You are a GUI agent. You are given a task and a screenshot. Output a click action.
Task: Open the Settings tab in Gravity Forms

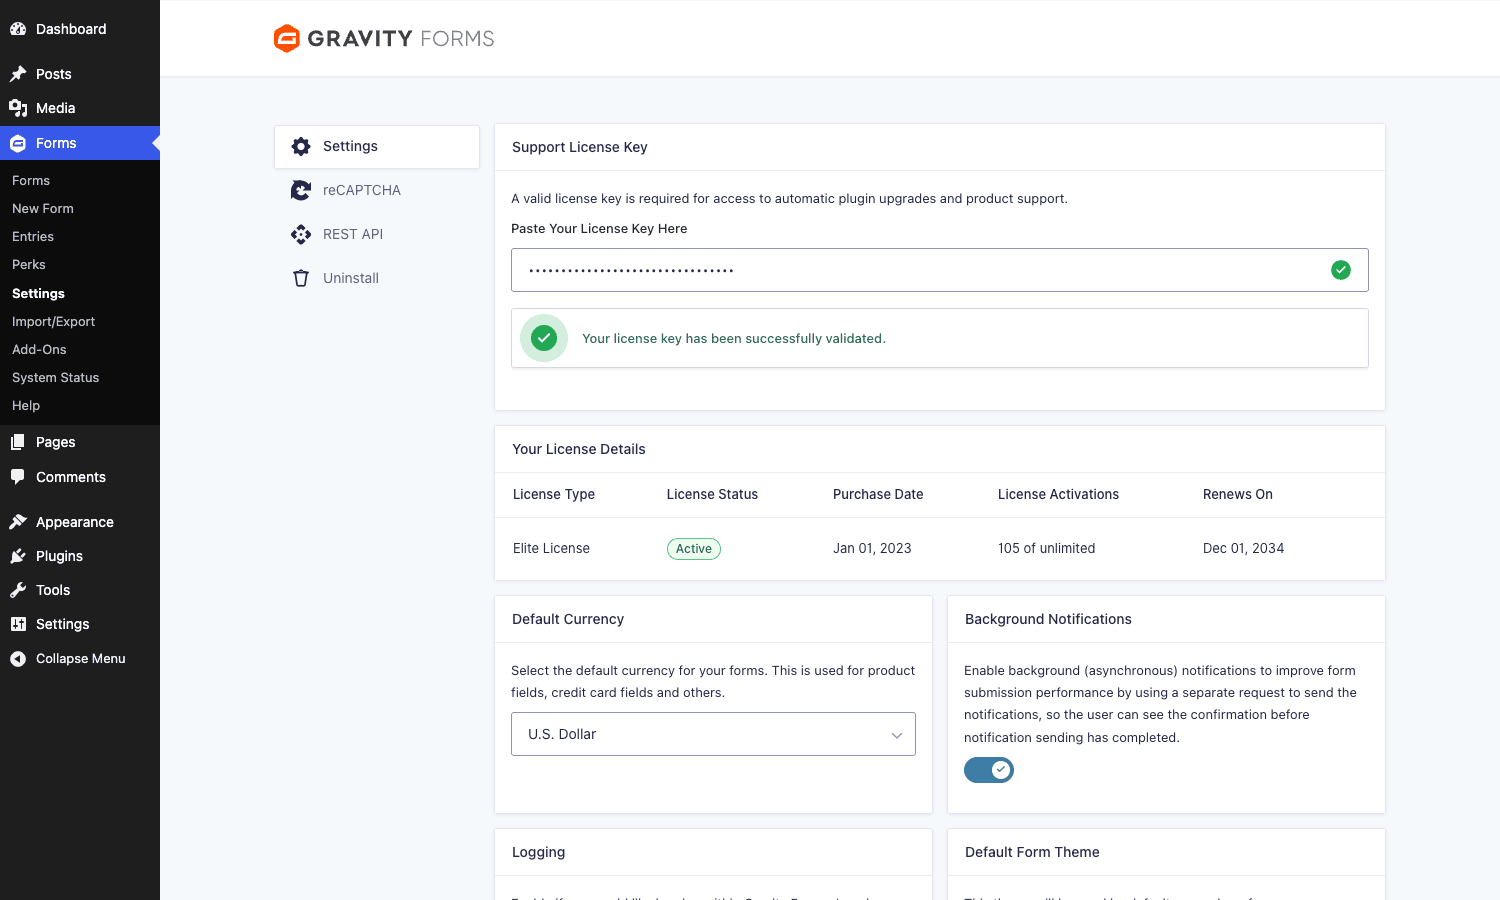[x=377, y=147]
